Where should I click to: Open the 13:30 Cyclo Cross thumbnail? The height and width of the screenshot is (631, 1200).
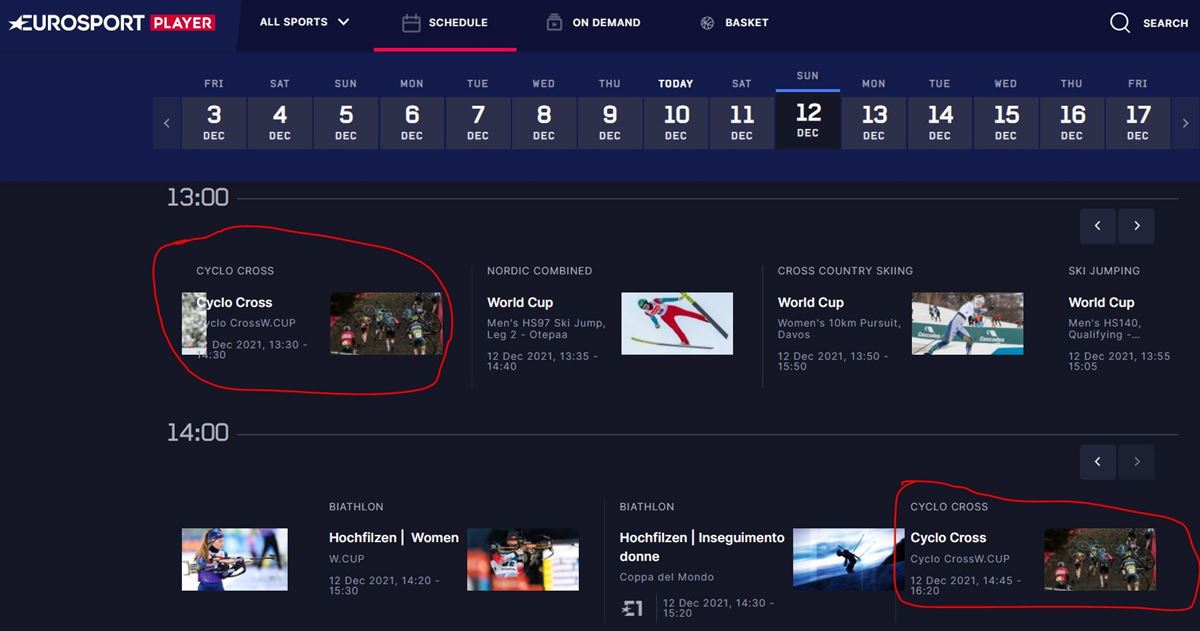[x=386, y=323]
